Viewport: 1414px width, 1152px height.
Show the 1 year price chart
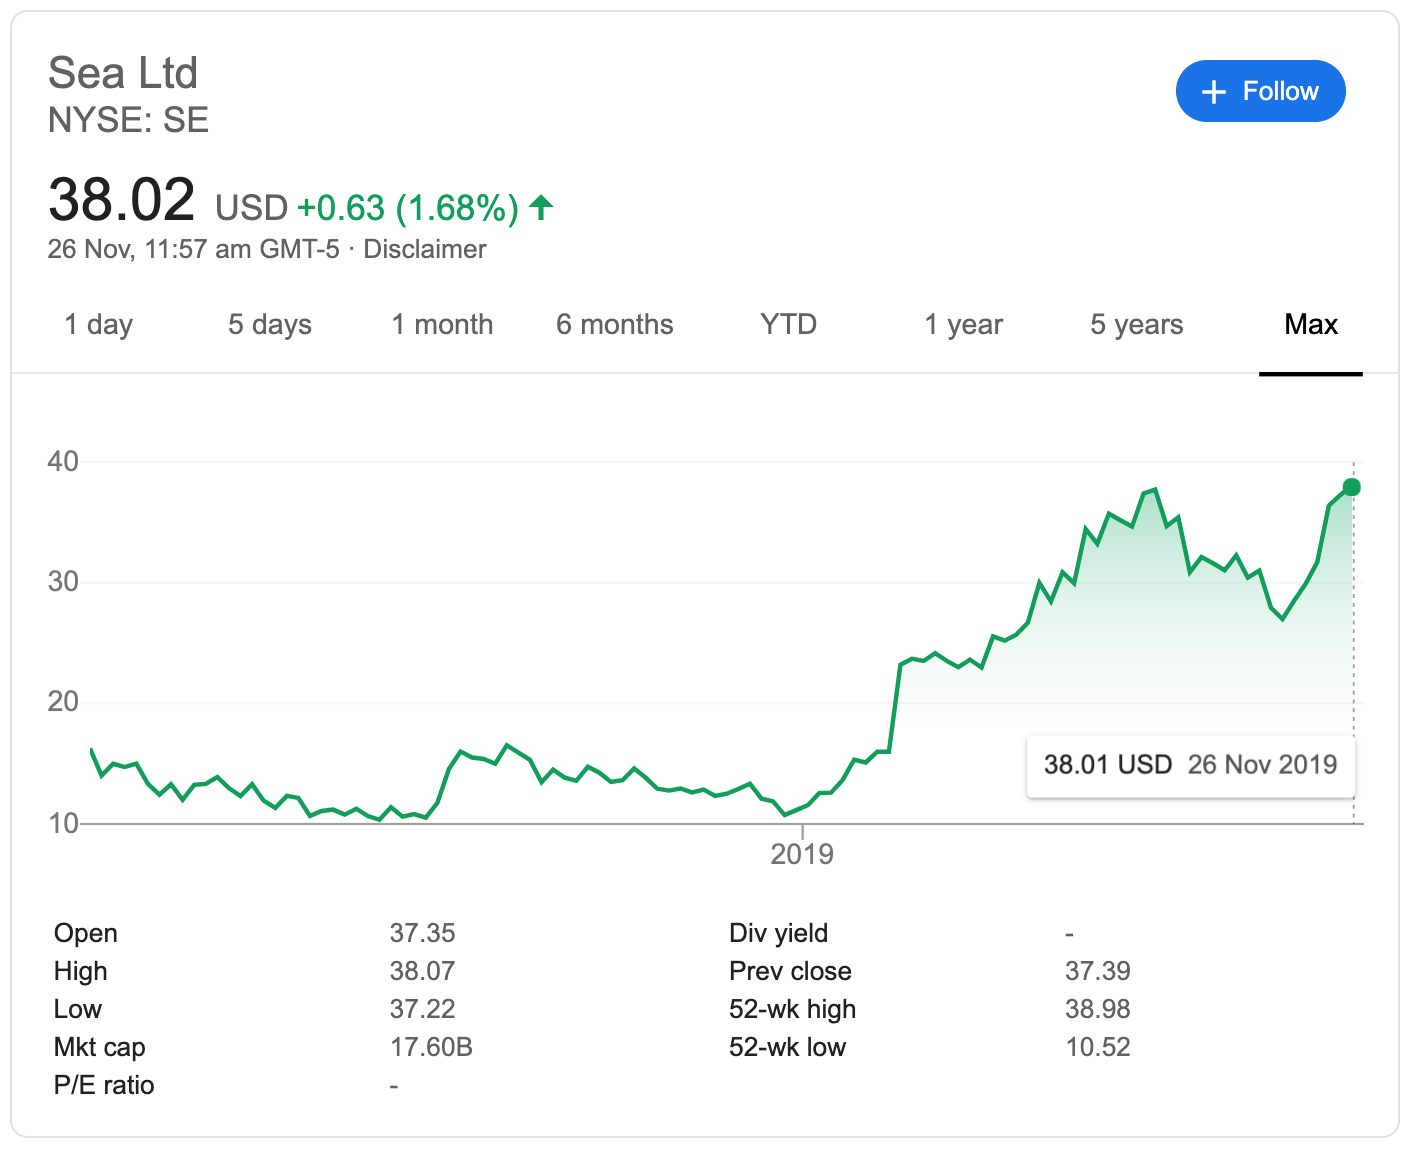pos(964,325)
